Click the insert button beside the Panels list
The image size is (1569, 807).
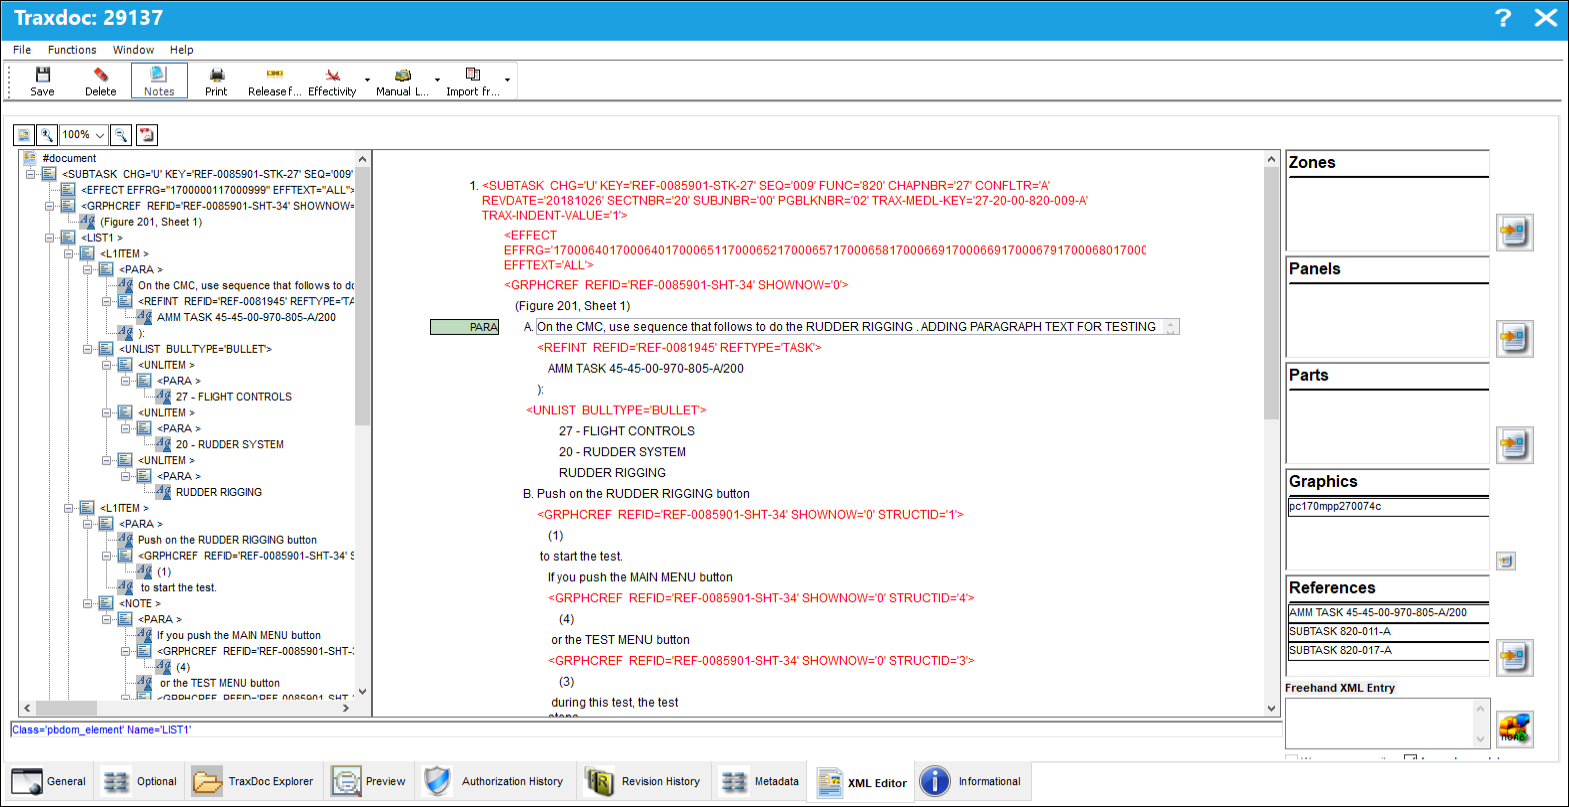click(1514, 338)
